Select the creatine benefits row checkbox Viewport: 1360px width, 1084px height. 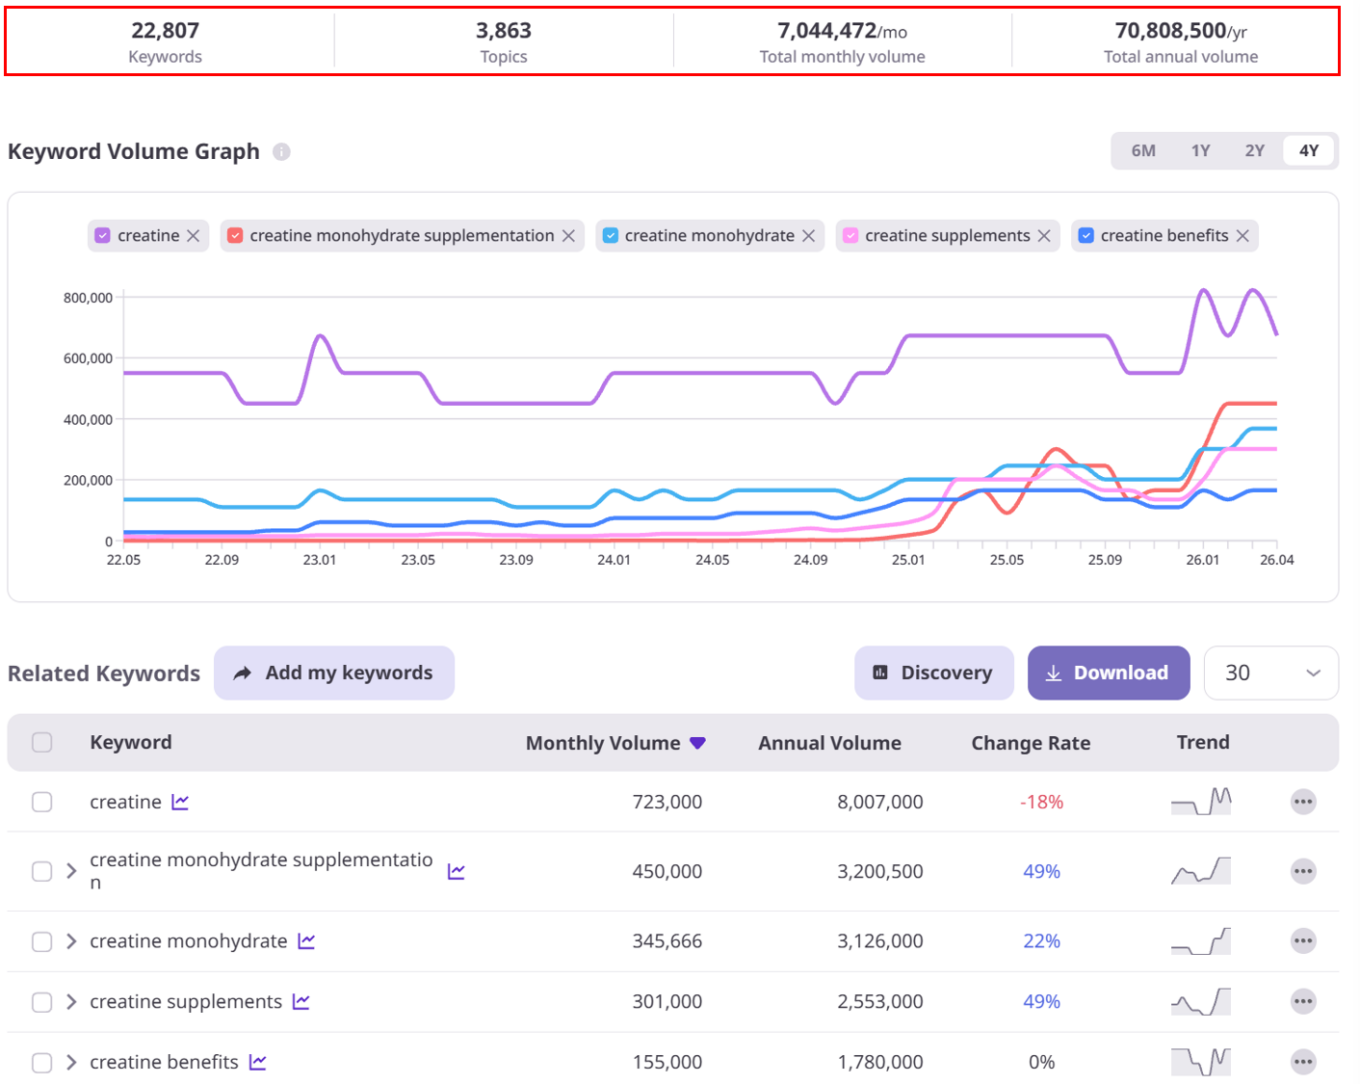point(42,1062)
